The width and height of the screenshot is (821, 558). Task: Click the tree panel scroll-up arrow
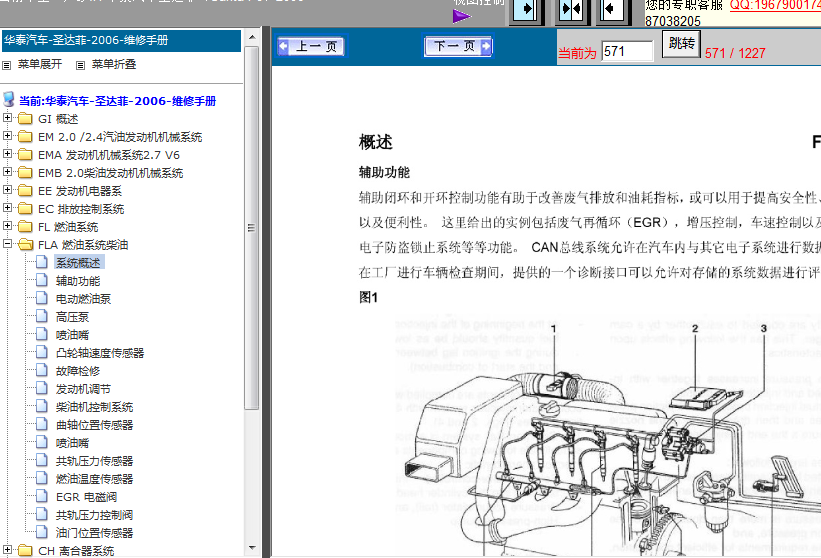pyautogui.click(x=252, y=37)
